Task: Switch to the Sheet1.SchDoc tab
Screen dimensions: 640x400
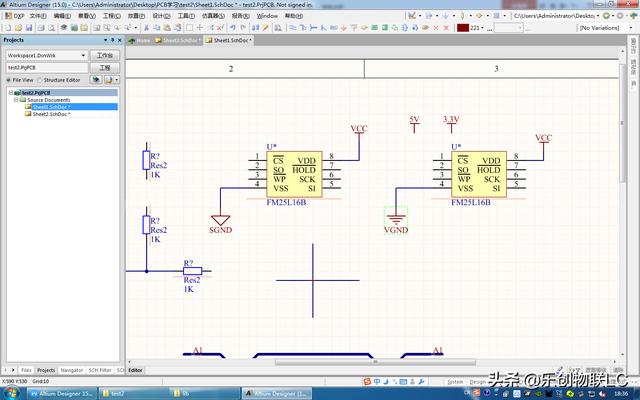Action: [229, 40]
